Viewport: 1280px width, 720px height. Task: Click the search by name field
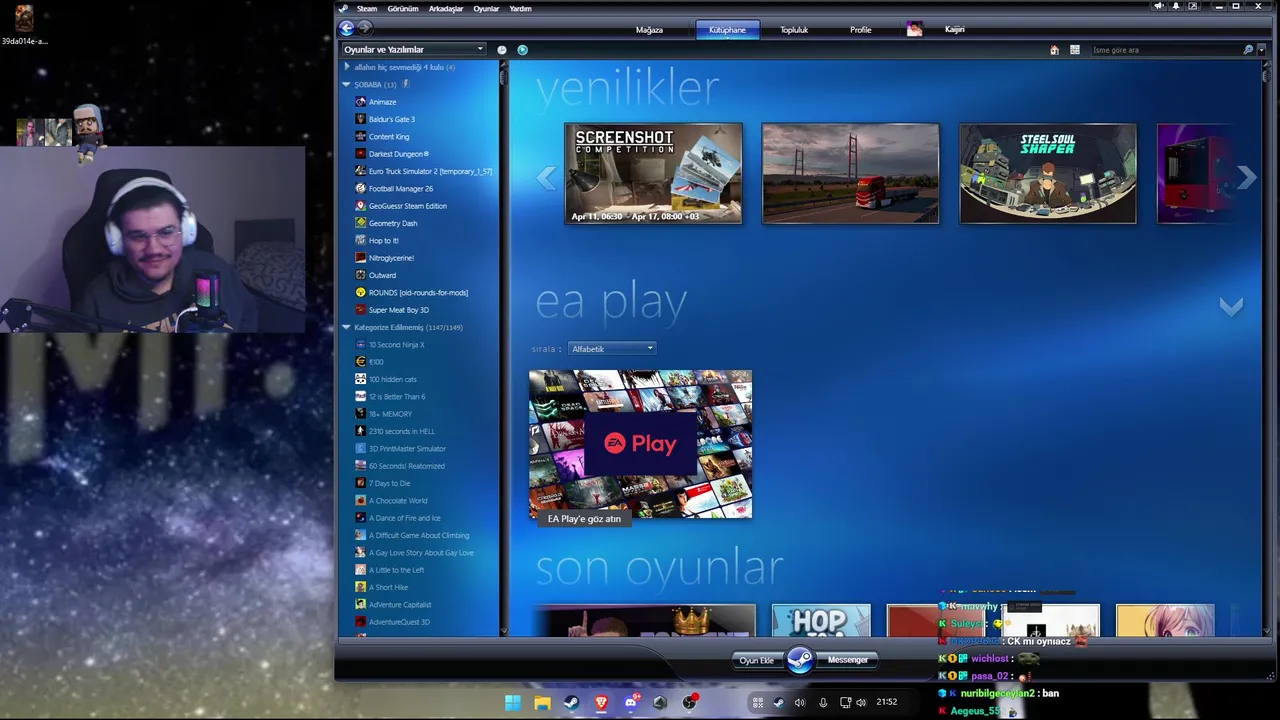pyautogui.click(x=1165, y=50)
